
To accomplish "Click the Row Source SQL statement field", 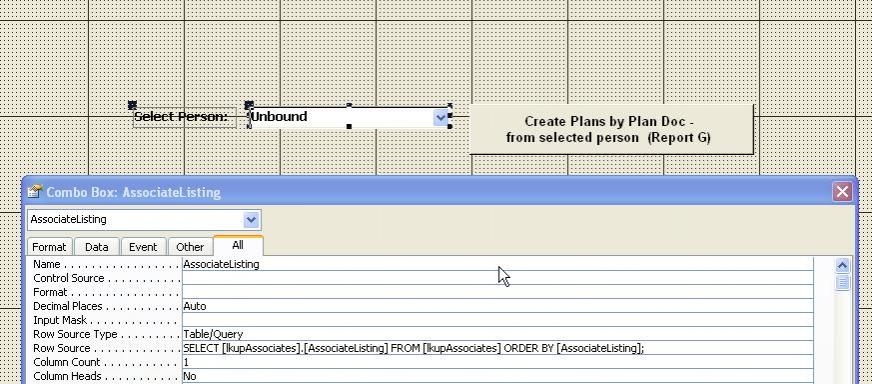I will (x=498, y=348).
